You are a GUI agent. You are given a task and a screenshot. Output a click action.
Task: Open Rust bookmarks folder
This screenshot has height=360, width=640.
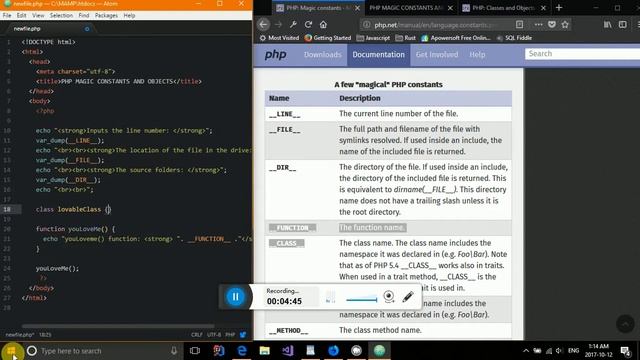point(405,38)
